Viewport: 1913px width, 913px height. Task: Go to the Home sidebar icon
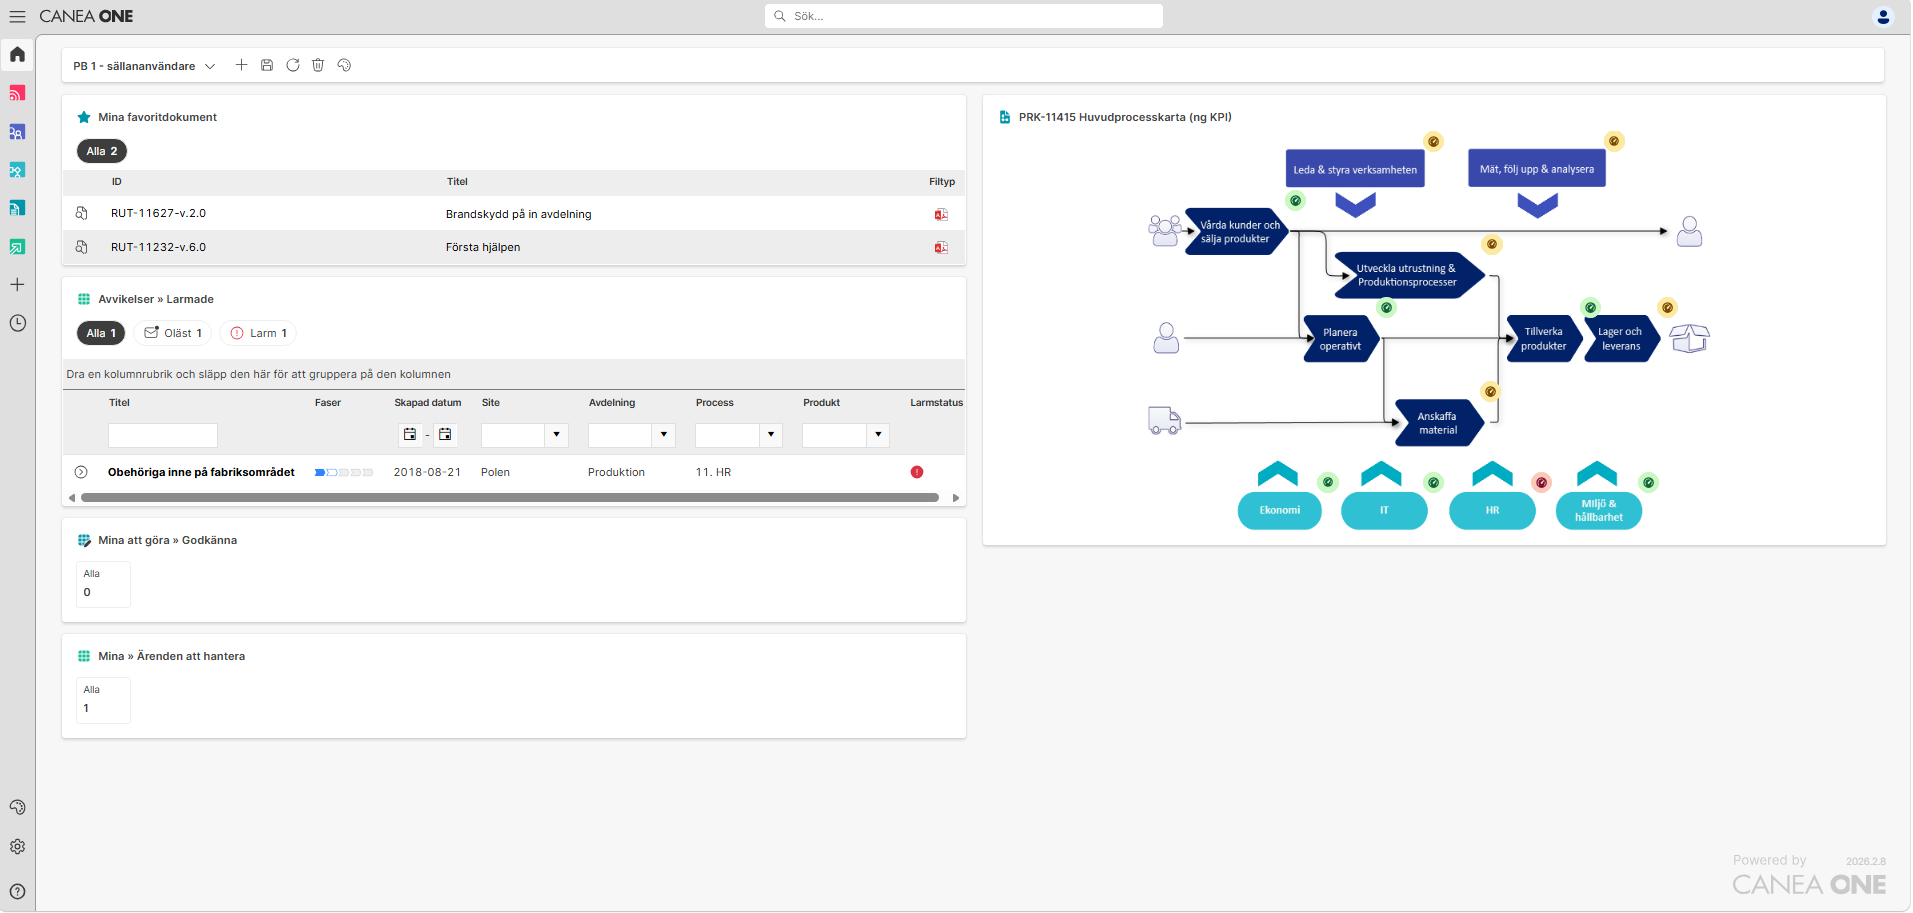pyautogui.click(x=17, y=54)
